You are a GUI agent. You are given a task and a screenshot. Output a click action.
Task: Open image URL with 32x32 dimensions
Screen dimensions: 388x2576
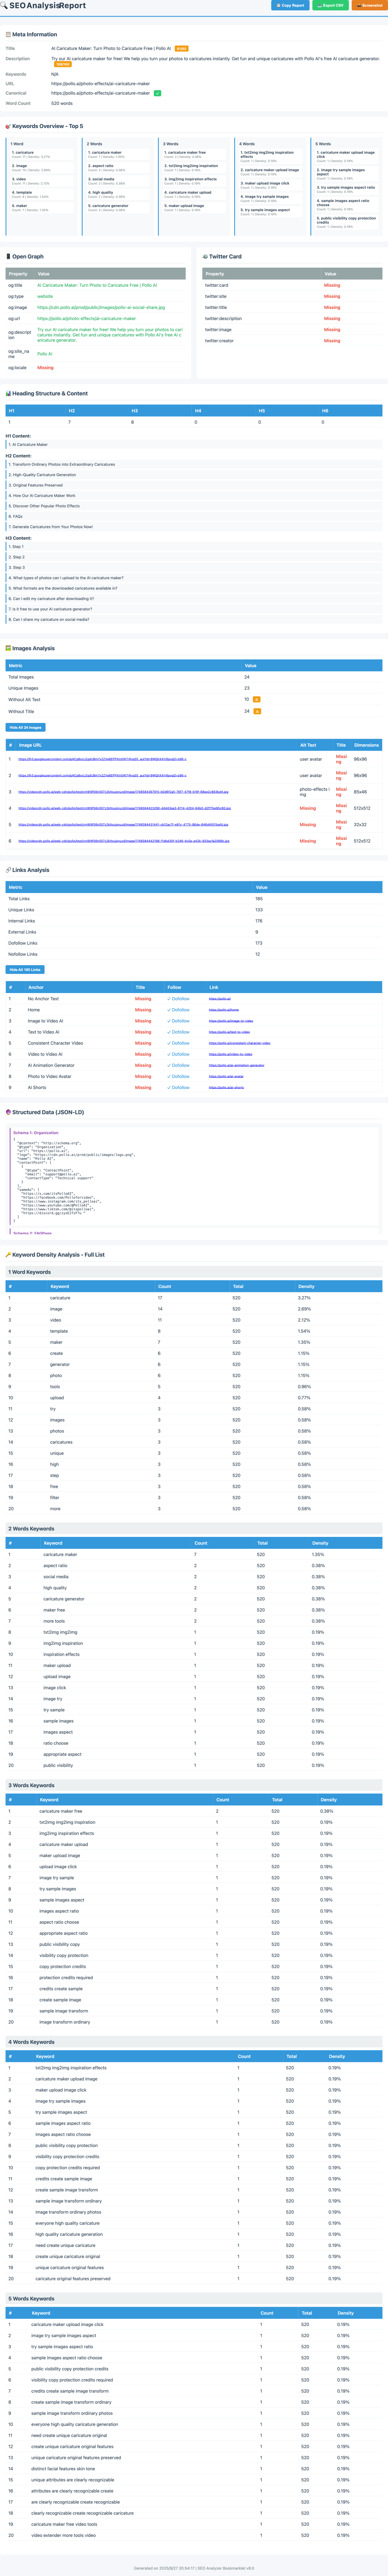pyautogui.click(x=123, y=825)
